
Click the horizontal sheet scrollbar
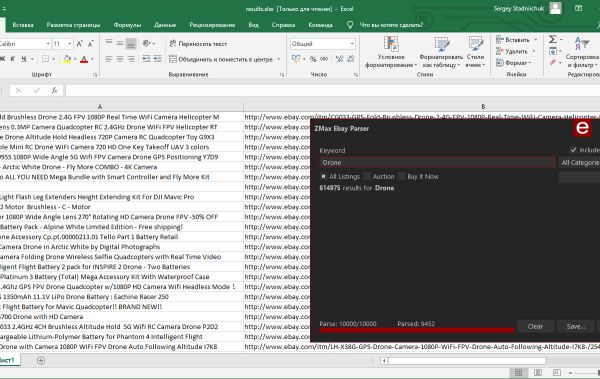click(466, 361)
